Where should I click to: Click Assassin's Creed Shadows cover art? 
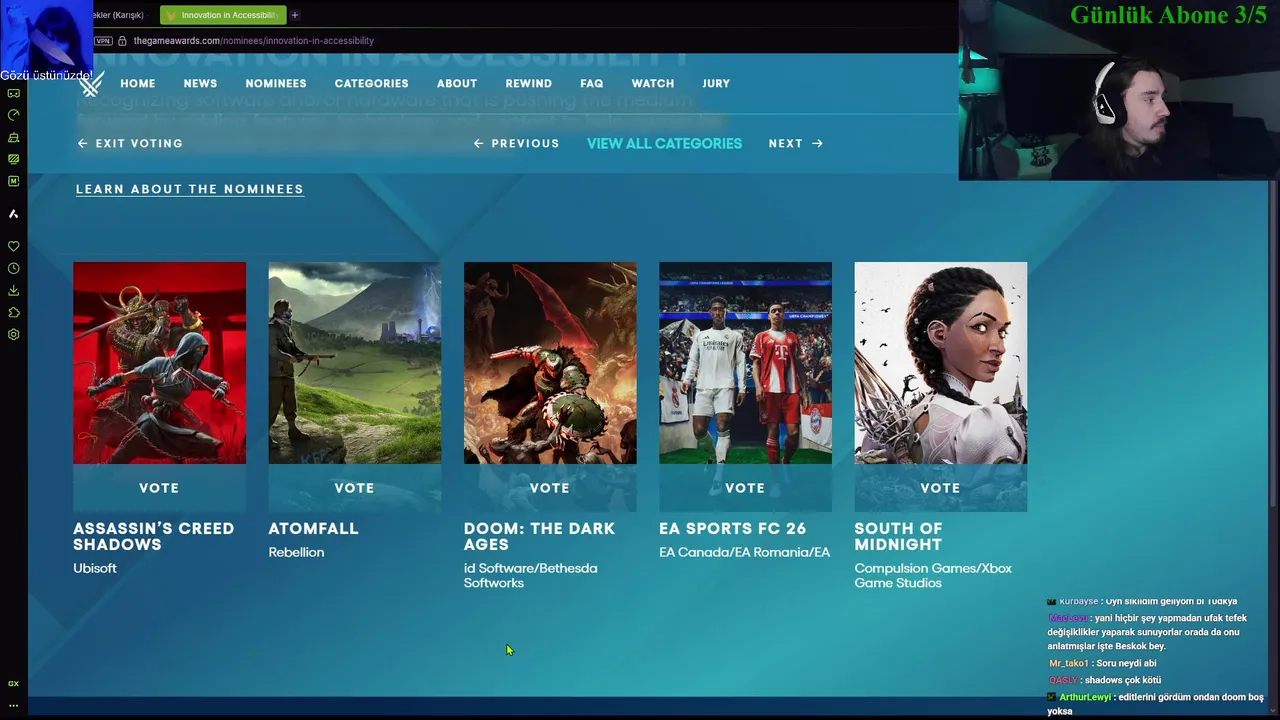(x=159, y=363)
